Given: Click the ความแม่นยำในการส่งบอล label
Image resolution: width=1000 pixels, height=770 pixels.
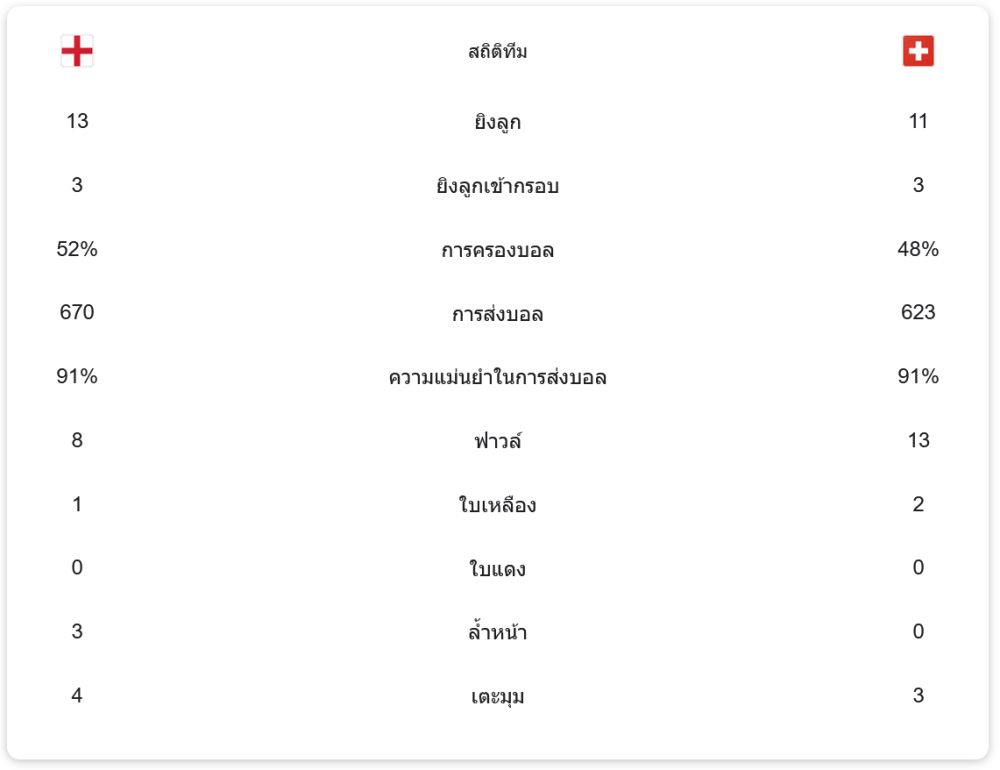Looking at the screenshot, I should tap(497, 377).
